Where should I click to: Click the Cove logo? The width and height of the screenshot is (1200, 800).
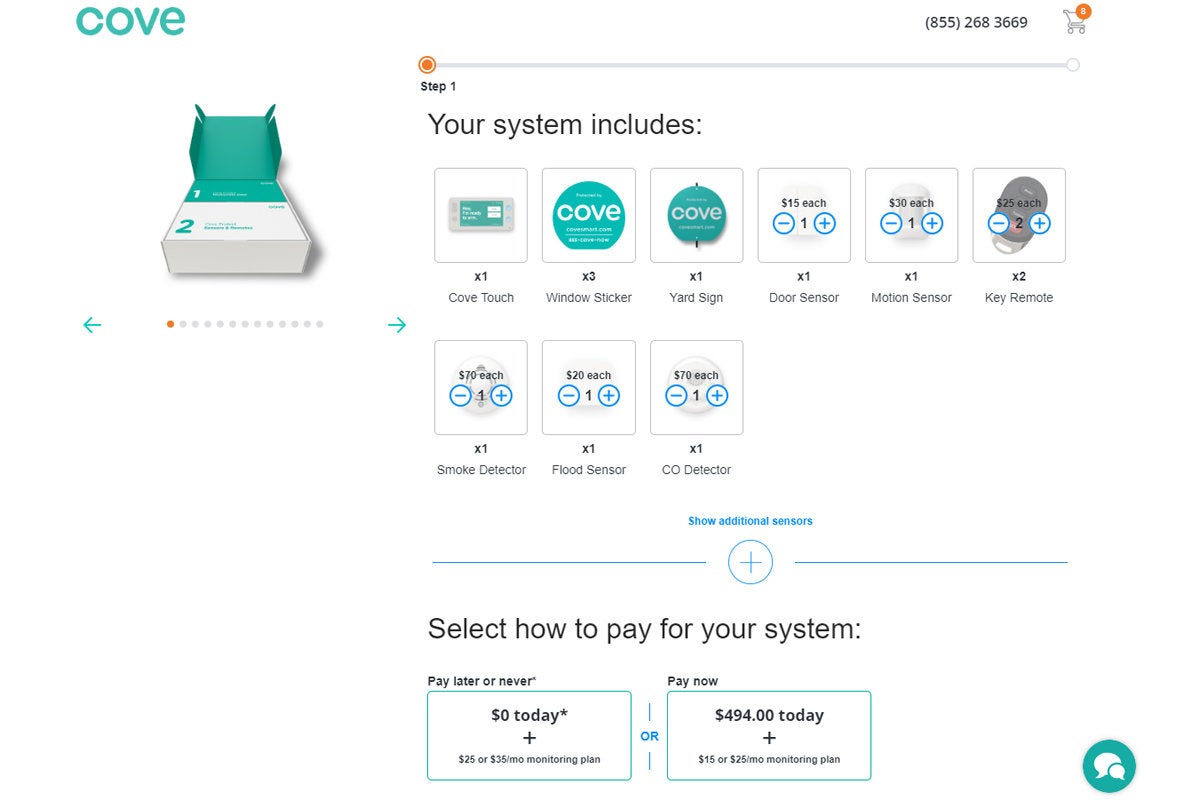130,21
